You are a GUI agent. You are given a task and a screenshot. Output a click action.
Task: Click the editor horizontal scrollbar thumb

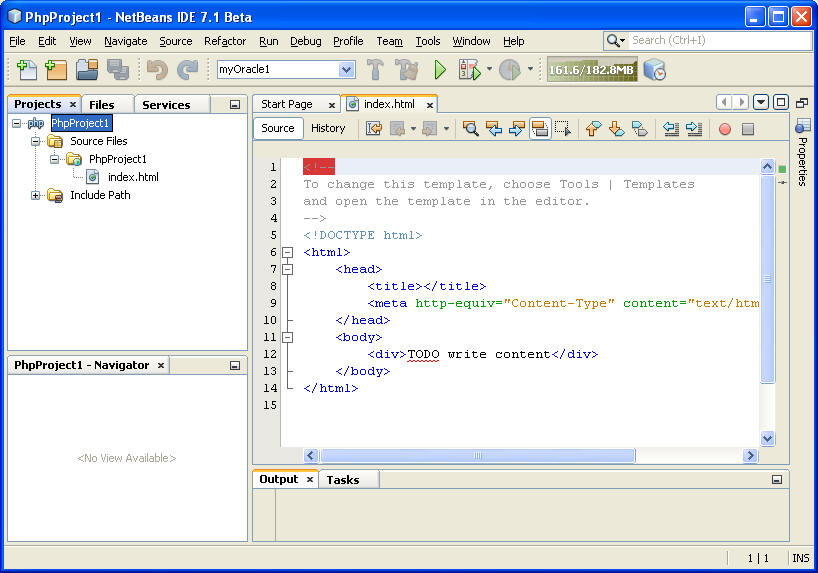pos(477,456)
